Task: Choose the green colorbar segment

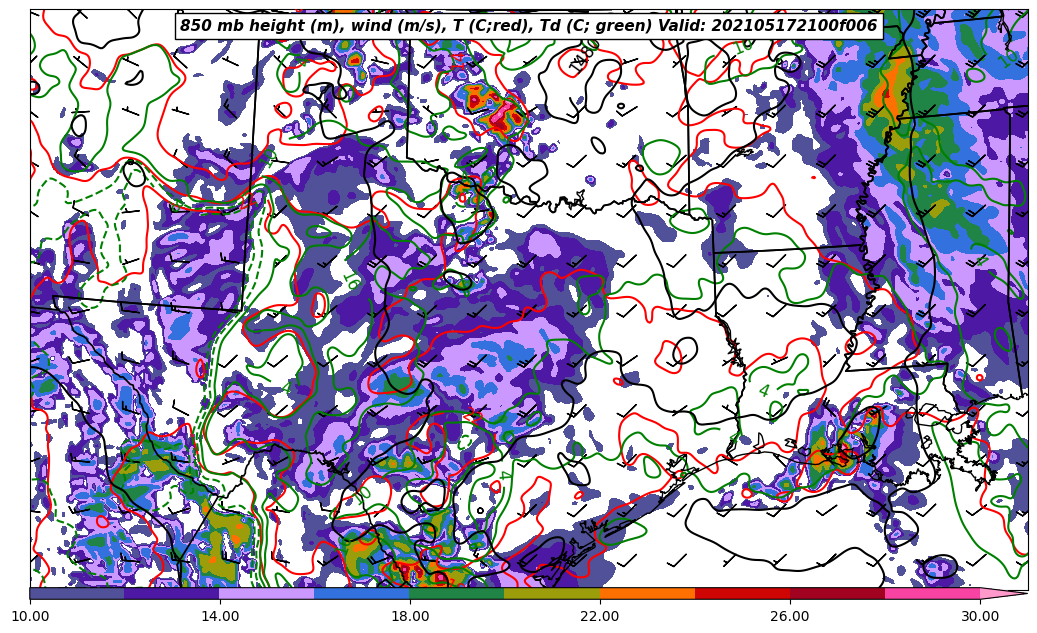Action: coord(457,593)
